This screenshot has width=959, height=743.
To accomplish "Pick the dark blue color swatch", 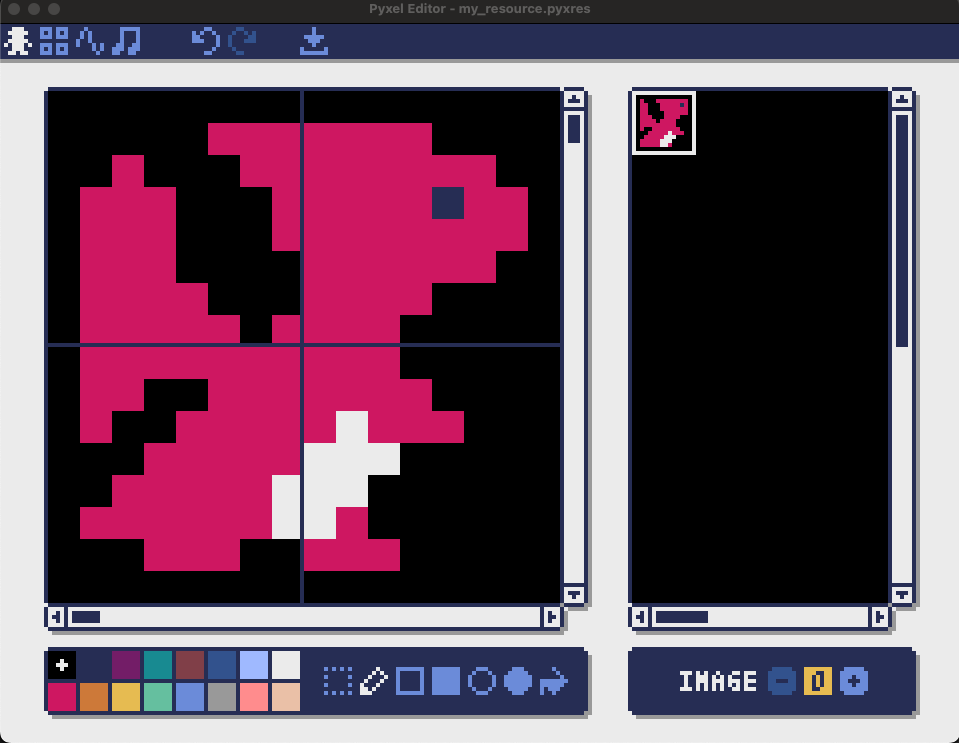I will 222,665.
